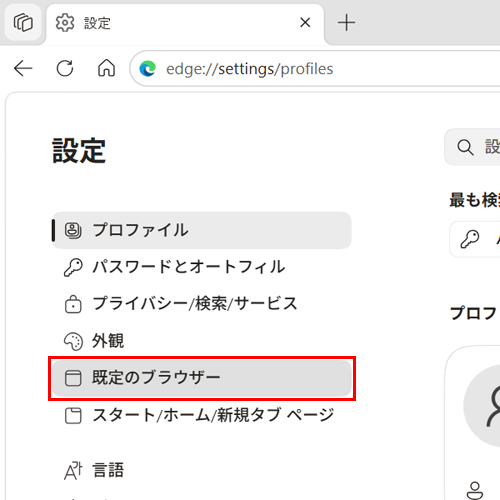Go to the home page via the home icon
The image size is (500, 500).
(x=106, y=68)
